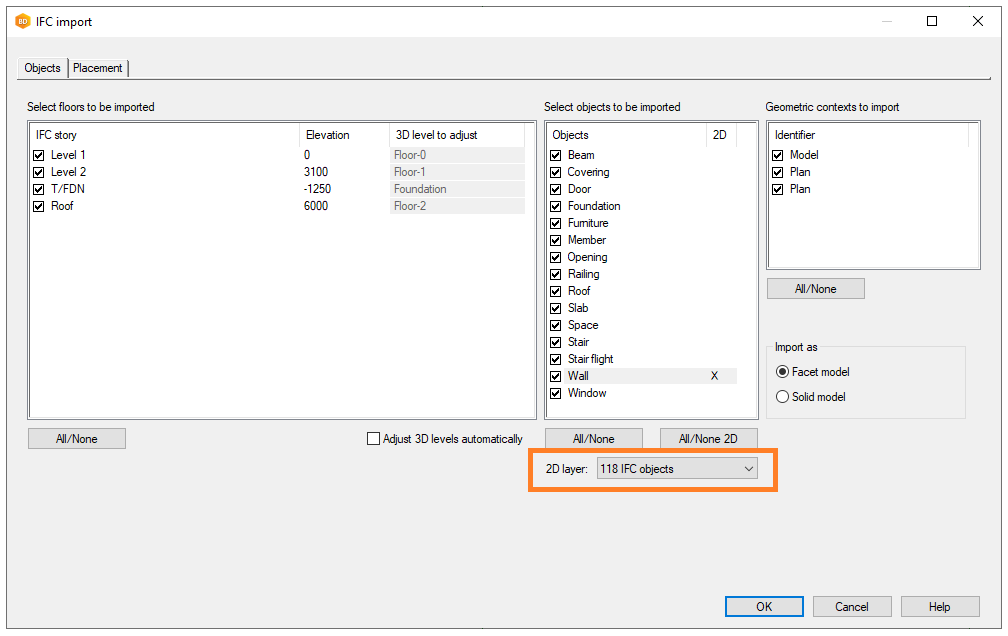Select the Objects tab

point(43,68)
